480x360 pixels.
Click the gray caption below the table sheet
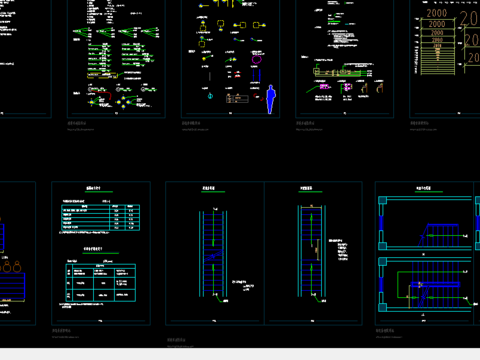(x=61, y=331)
